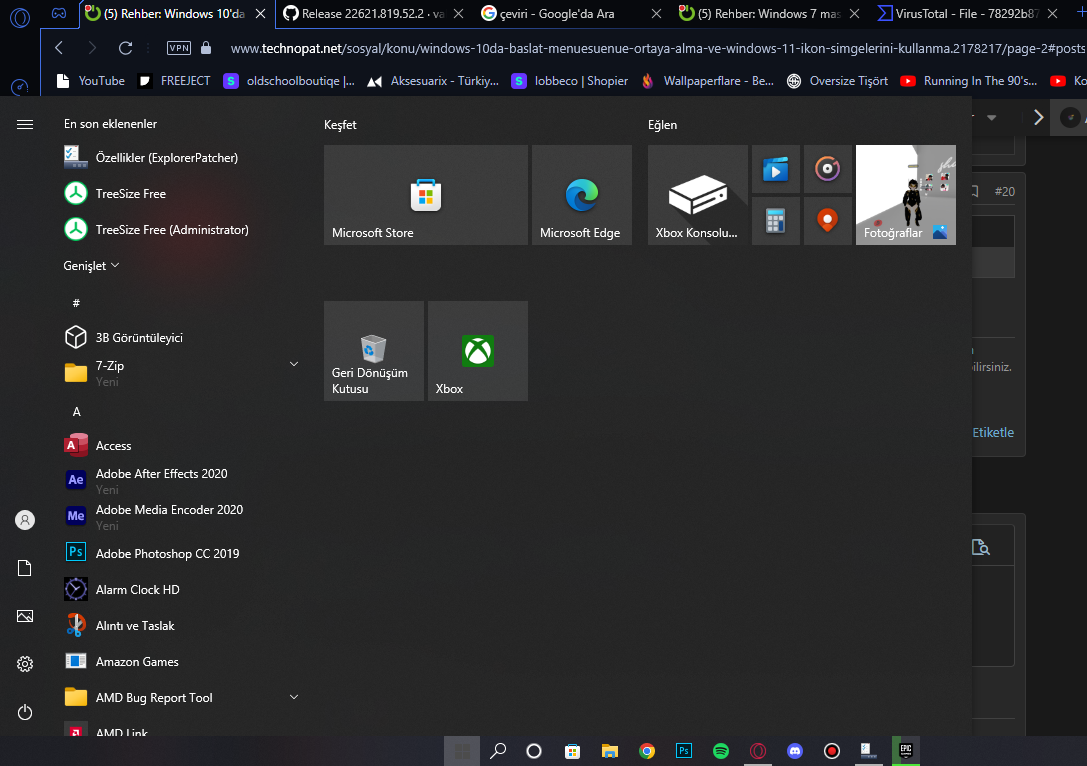Click the technopat.net address bar
This screenshot has height=766, width=1087.
655,49
